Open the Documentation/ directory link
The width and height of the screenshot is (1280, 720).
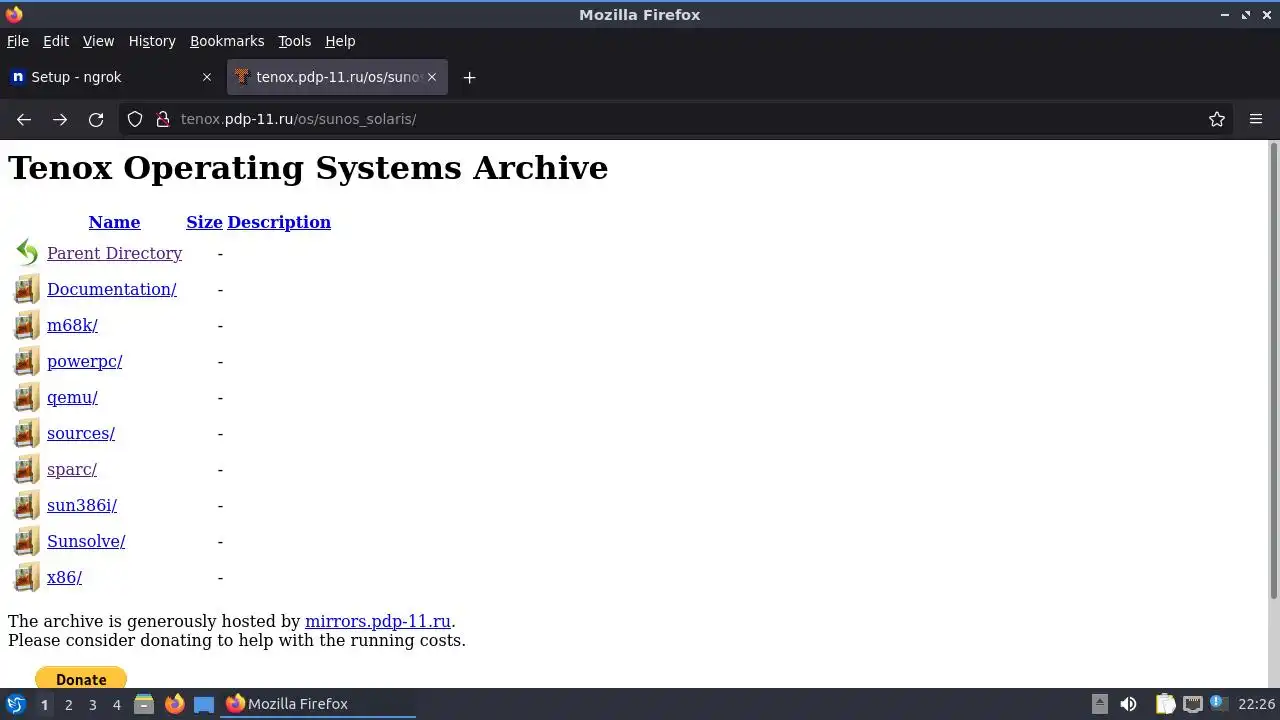coord(112,289)
